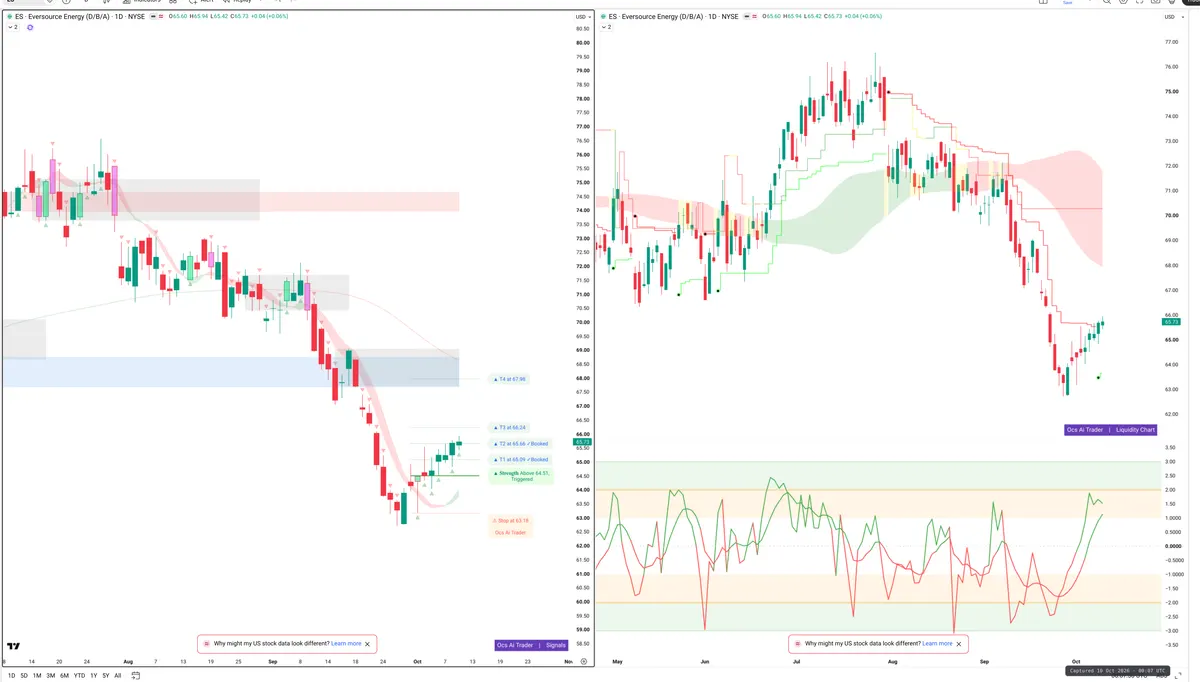This screenshot has width=1200, height=682.
Task: Expand the right chart indicator legend showing 2
Action: click(606, 27)
